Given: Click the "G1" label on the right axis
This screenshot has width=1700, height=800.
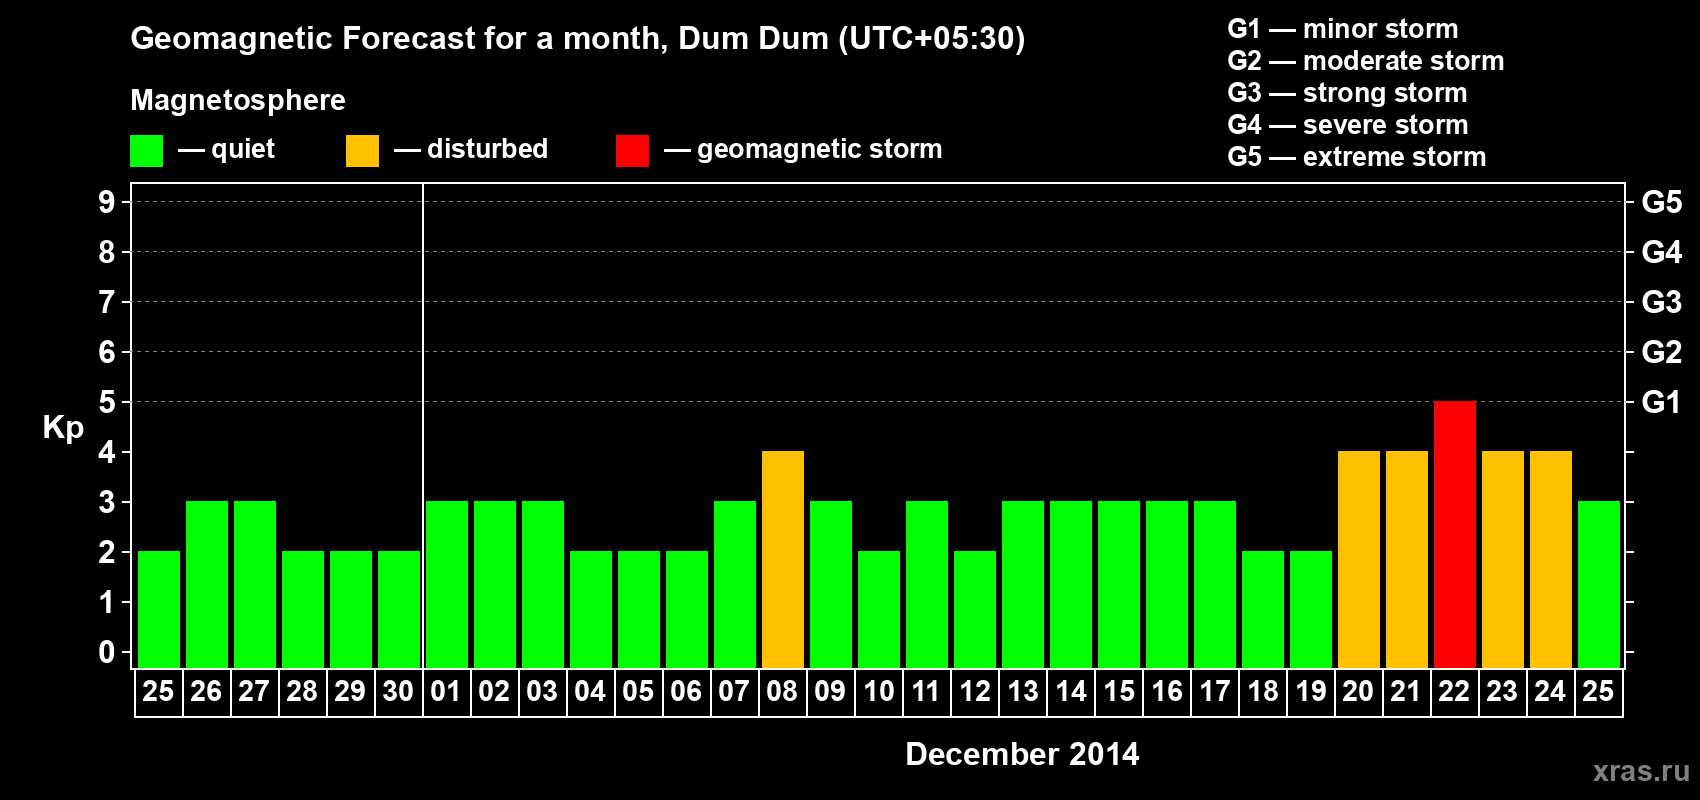Looking at the screenshot, I should tap(1662, 402).
